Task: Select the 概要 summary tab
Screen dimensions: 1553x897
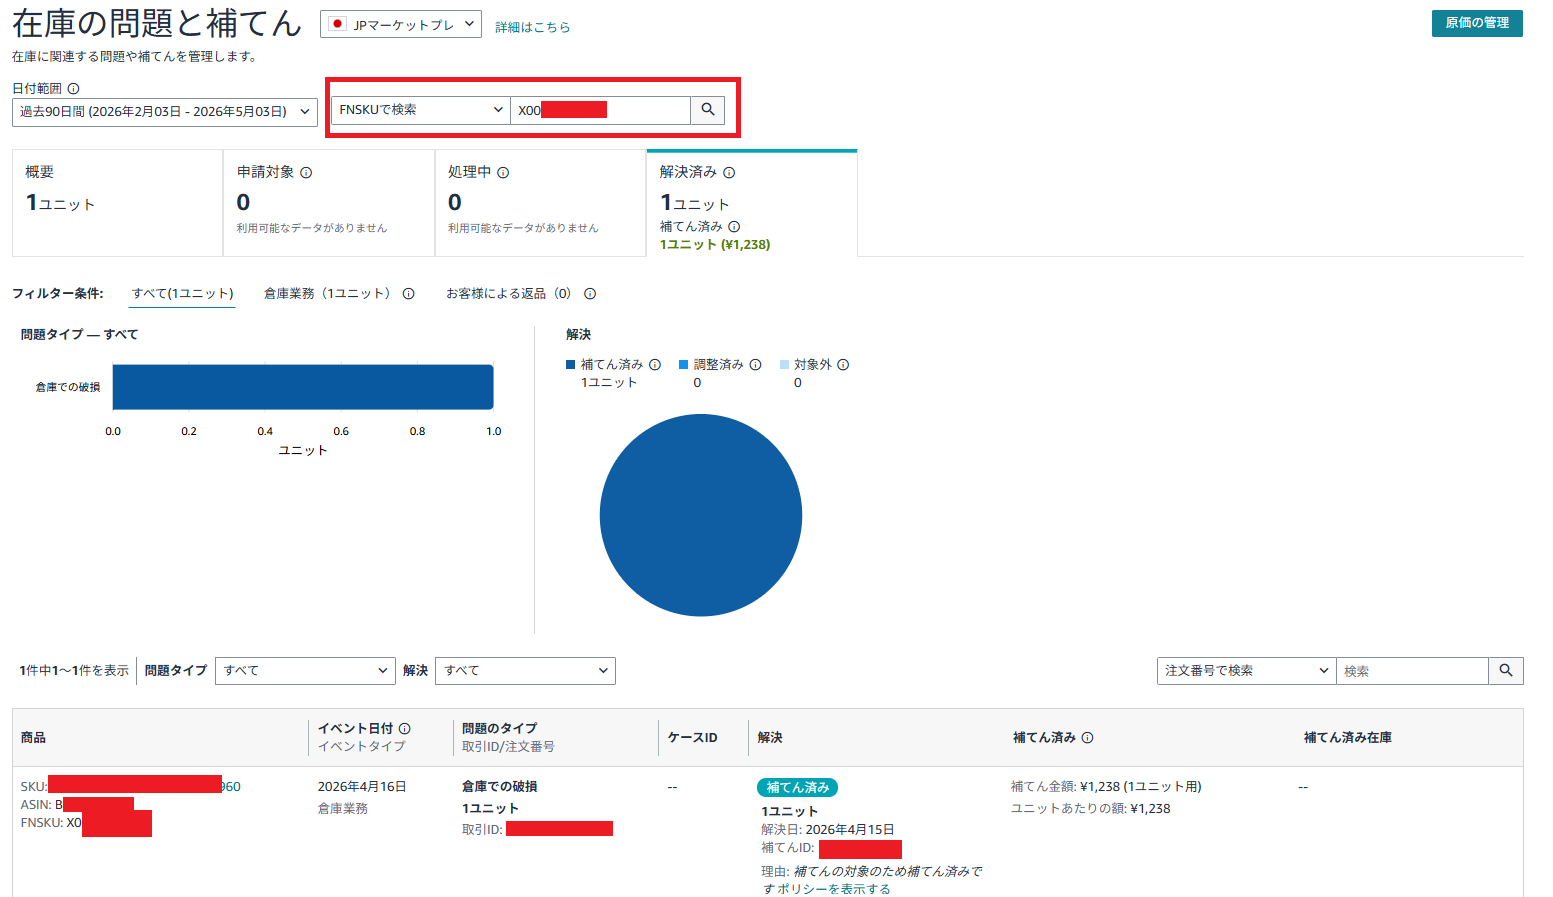Action: 117,203
